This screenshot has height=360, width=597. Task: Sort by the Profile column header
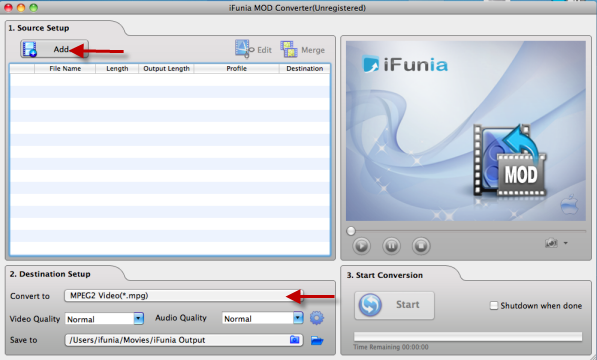[236, 68]
